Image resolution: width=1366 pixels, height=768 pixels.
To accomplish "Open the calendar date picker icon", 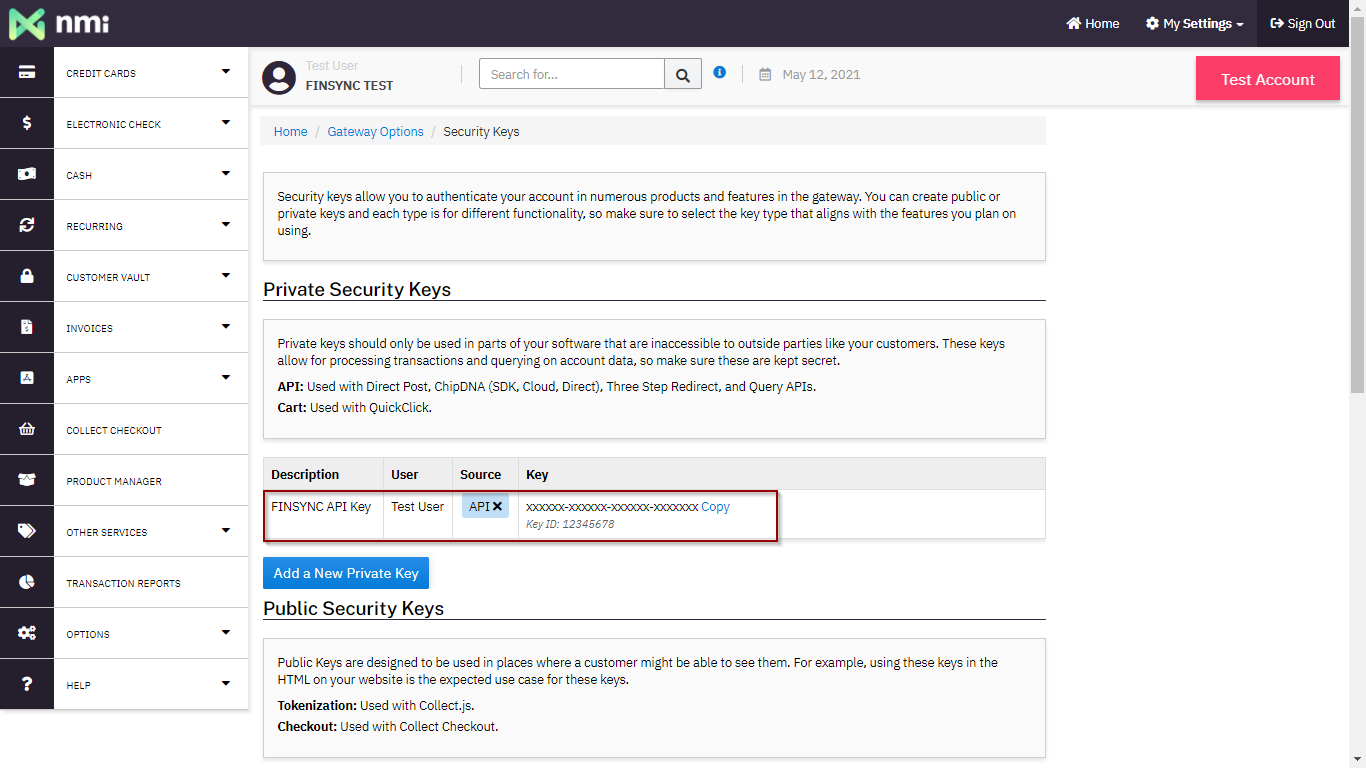I will click(764, 74).
